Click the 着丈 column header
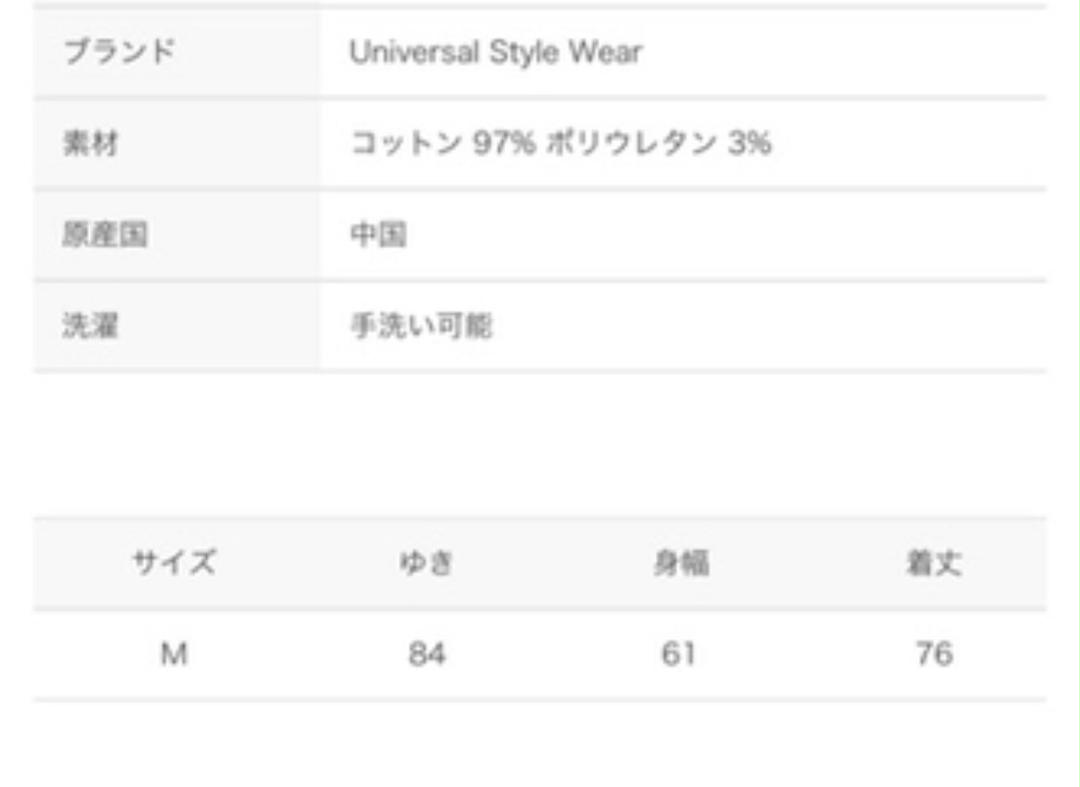 pyautogui.click(x=933, y=563)
